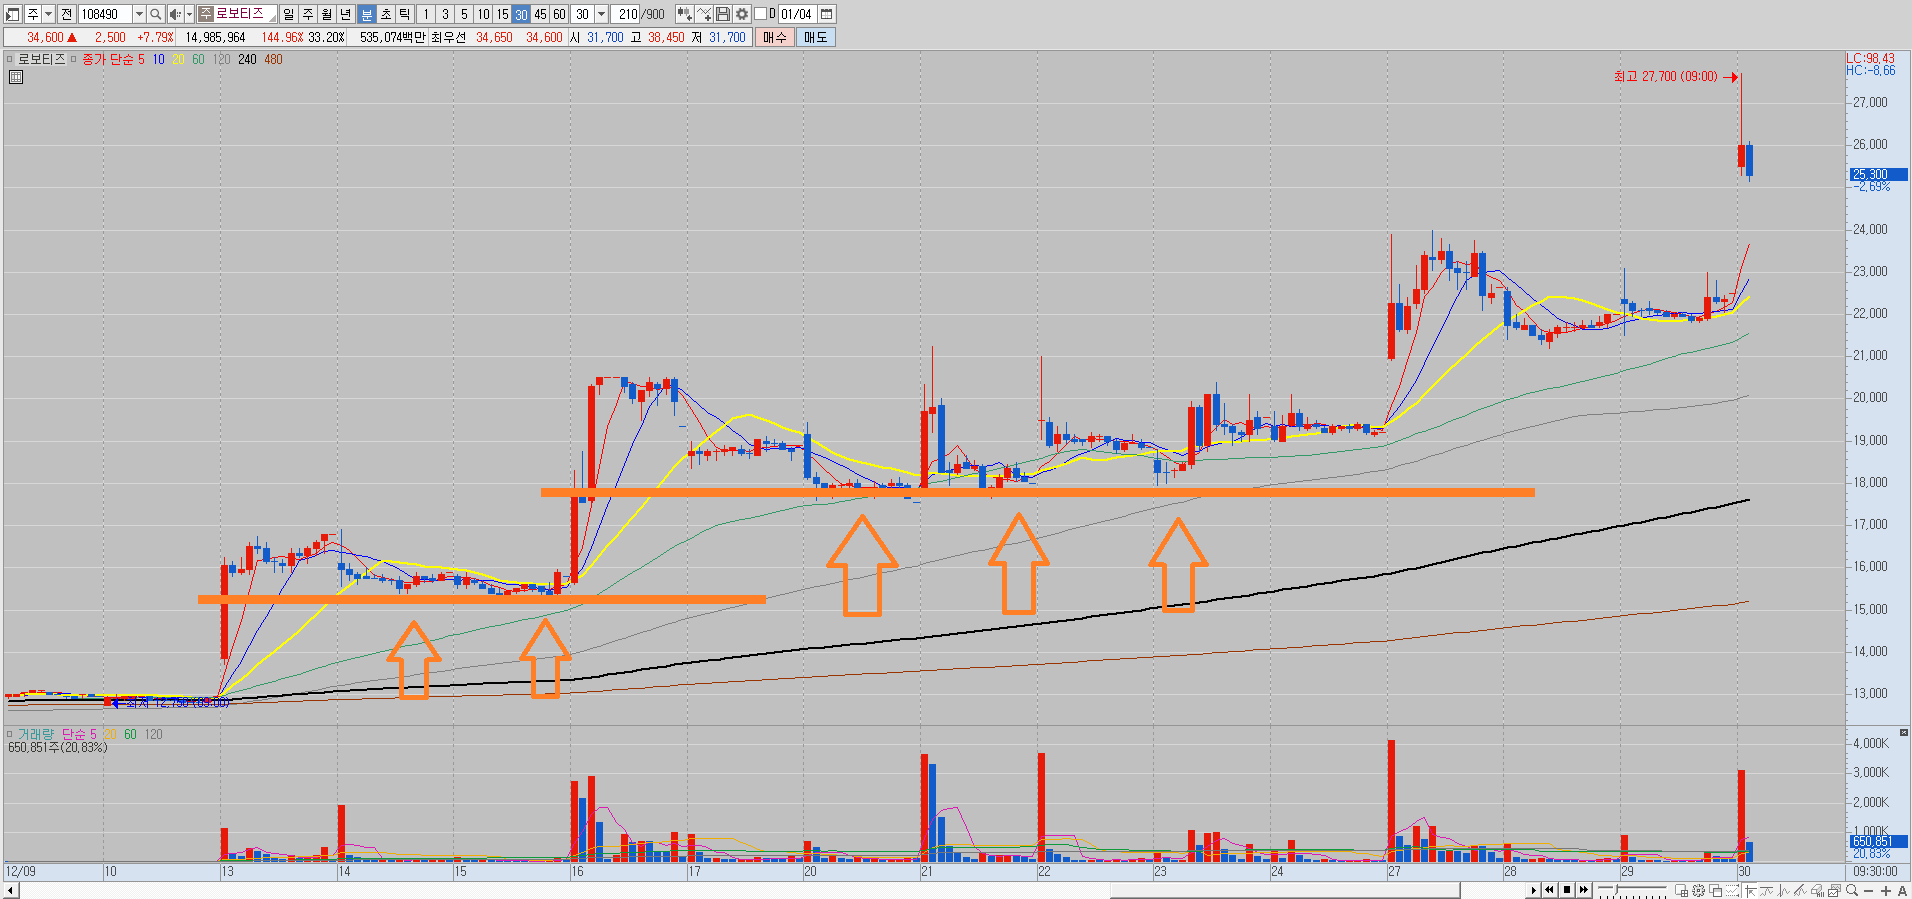1912x899 pixels.
Task: Select the 1-minute interval tab
Action: [x=426, y=14]
